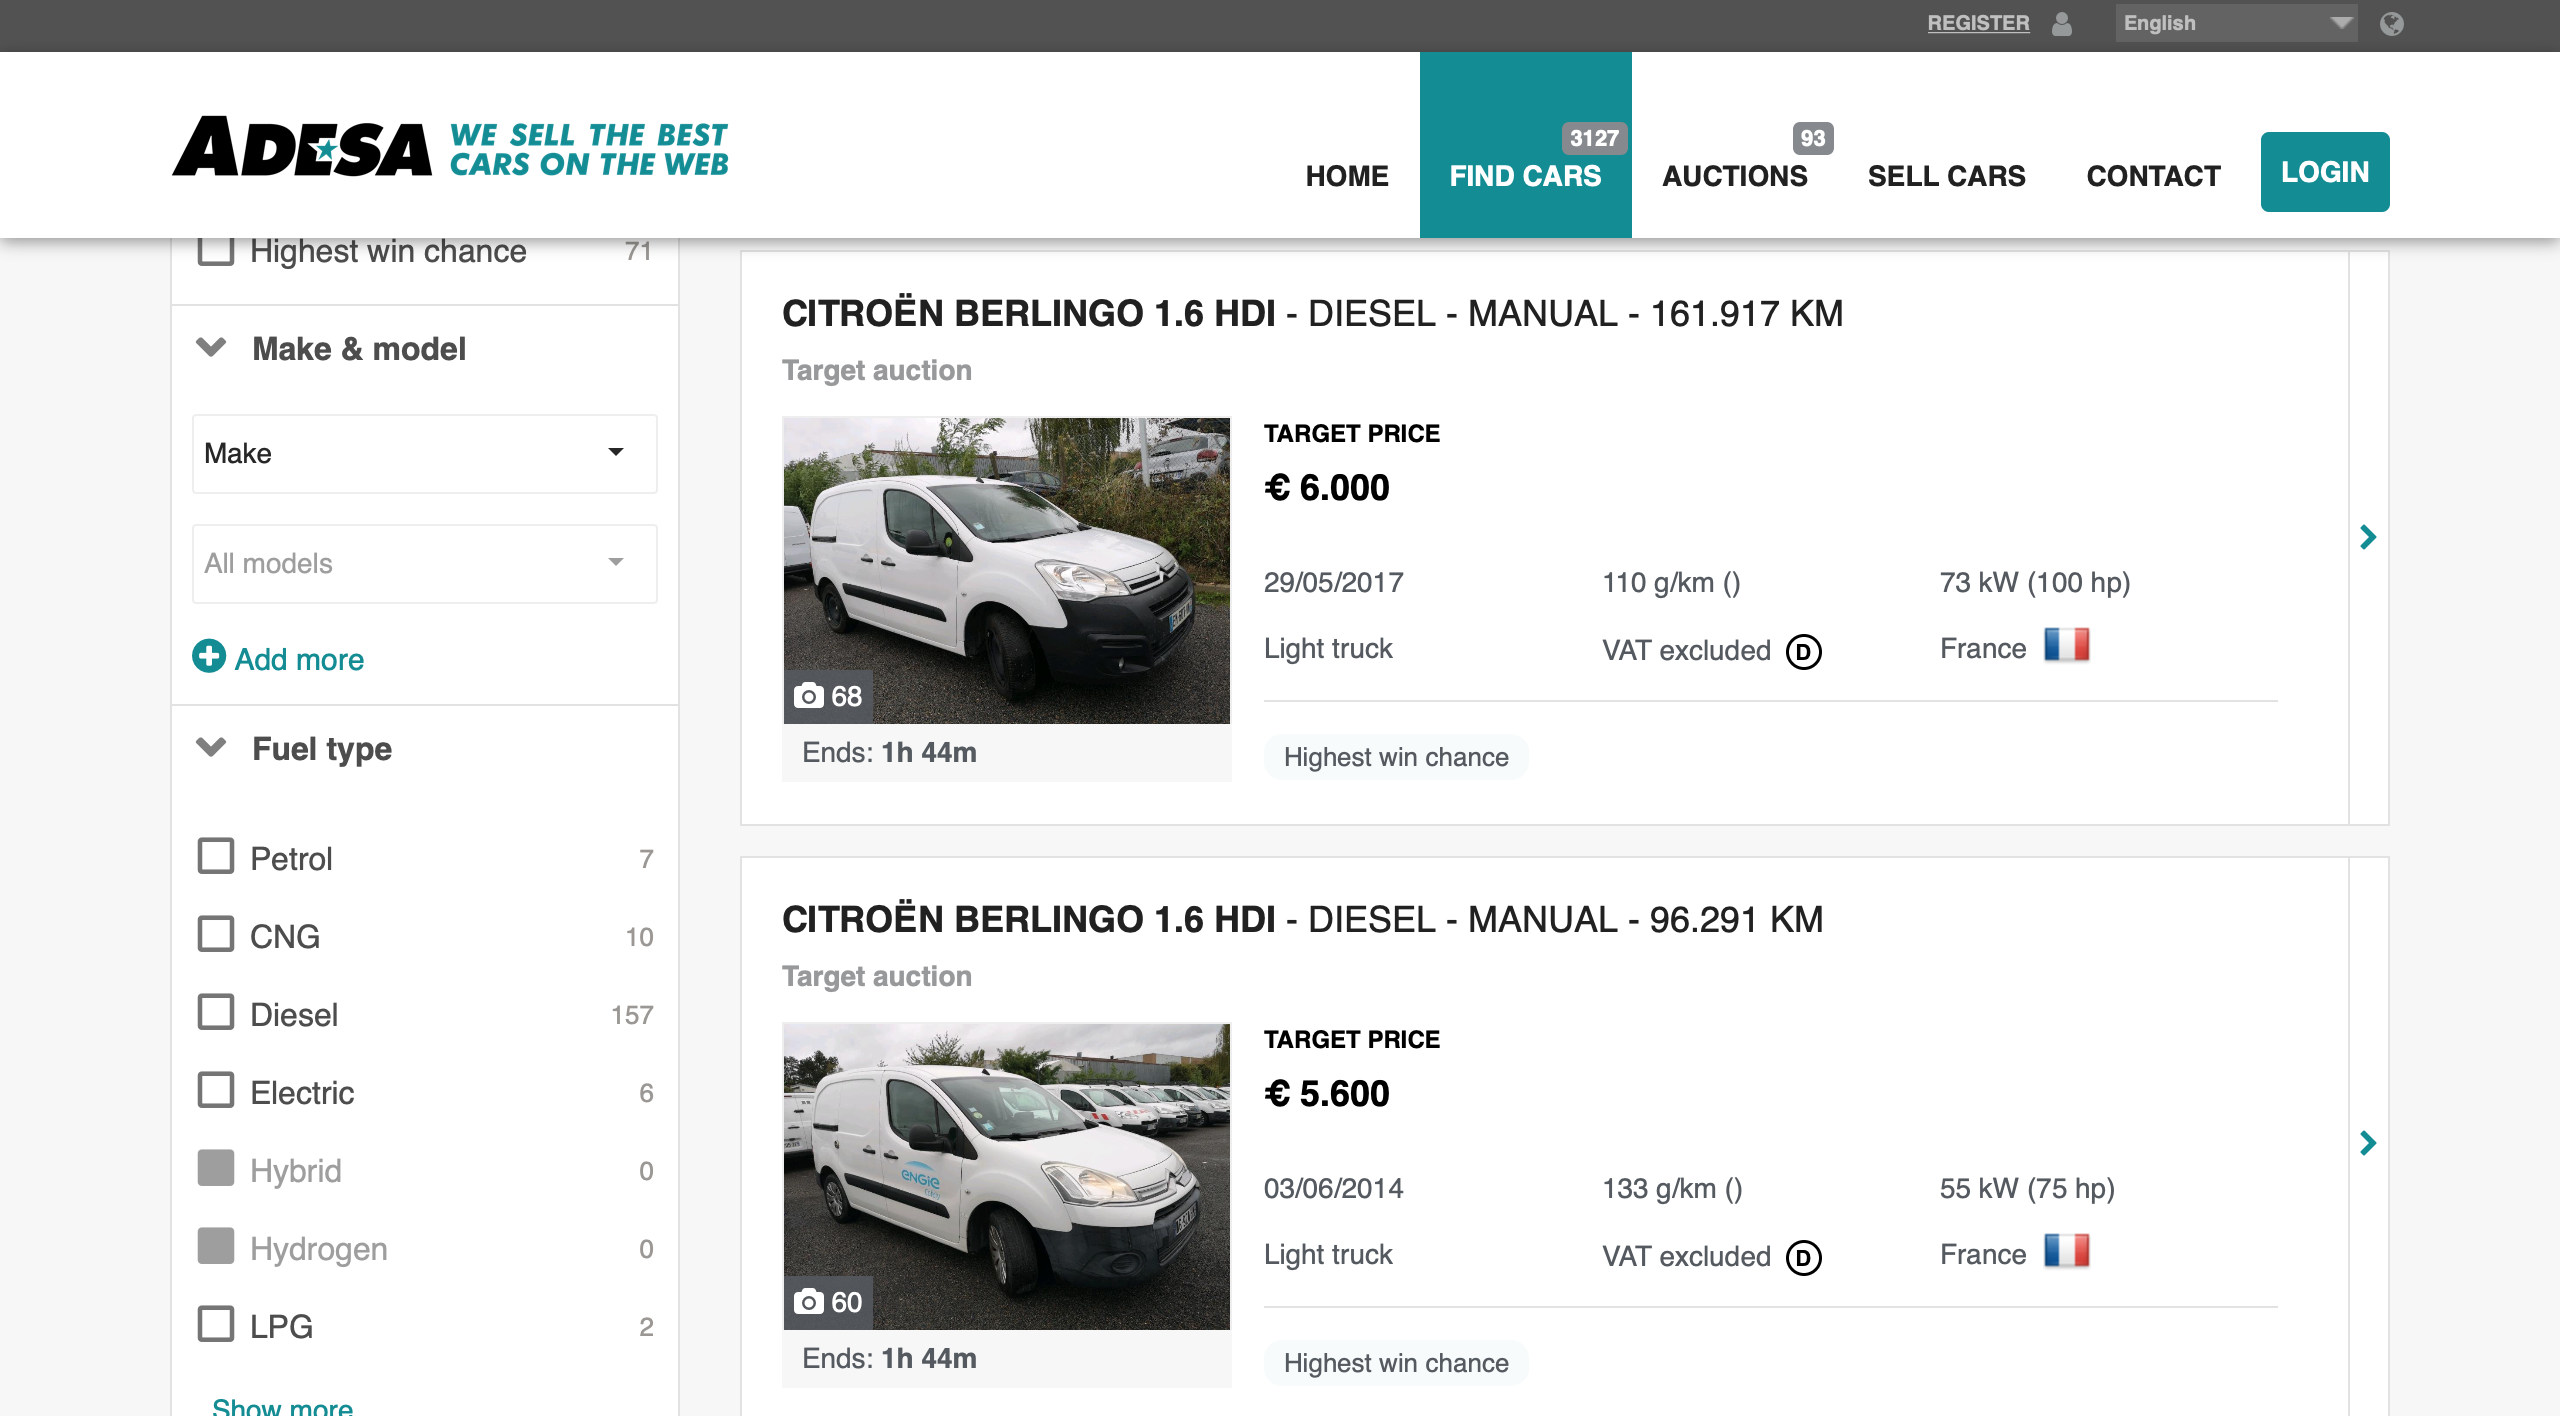The width and height of the screenshot is (2560, 1416).
Task: Open the Engie Berlingo van photo
Action: [x=1006, y=1176]
